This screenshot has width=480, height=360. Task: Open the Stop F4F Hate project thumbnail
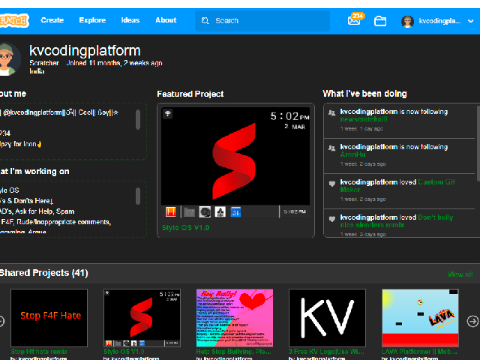pyautogui.click(x=49, y=318)
